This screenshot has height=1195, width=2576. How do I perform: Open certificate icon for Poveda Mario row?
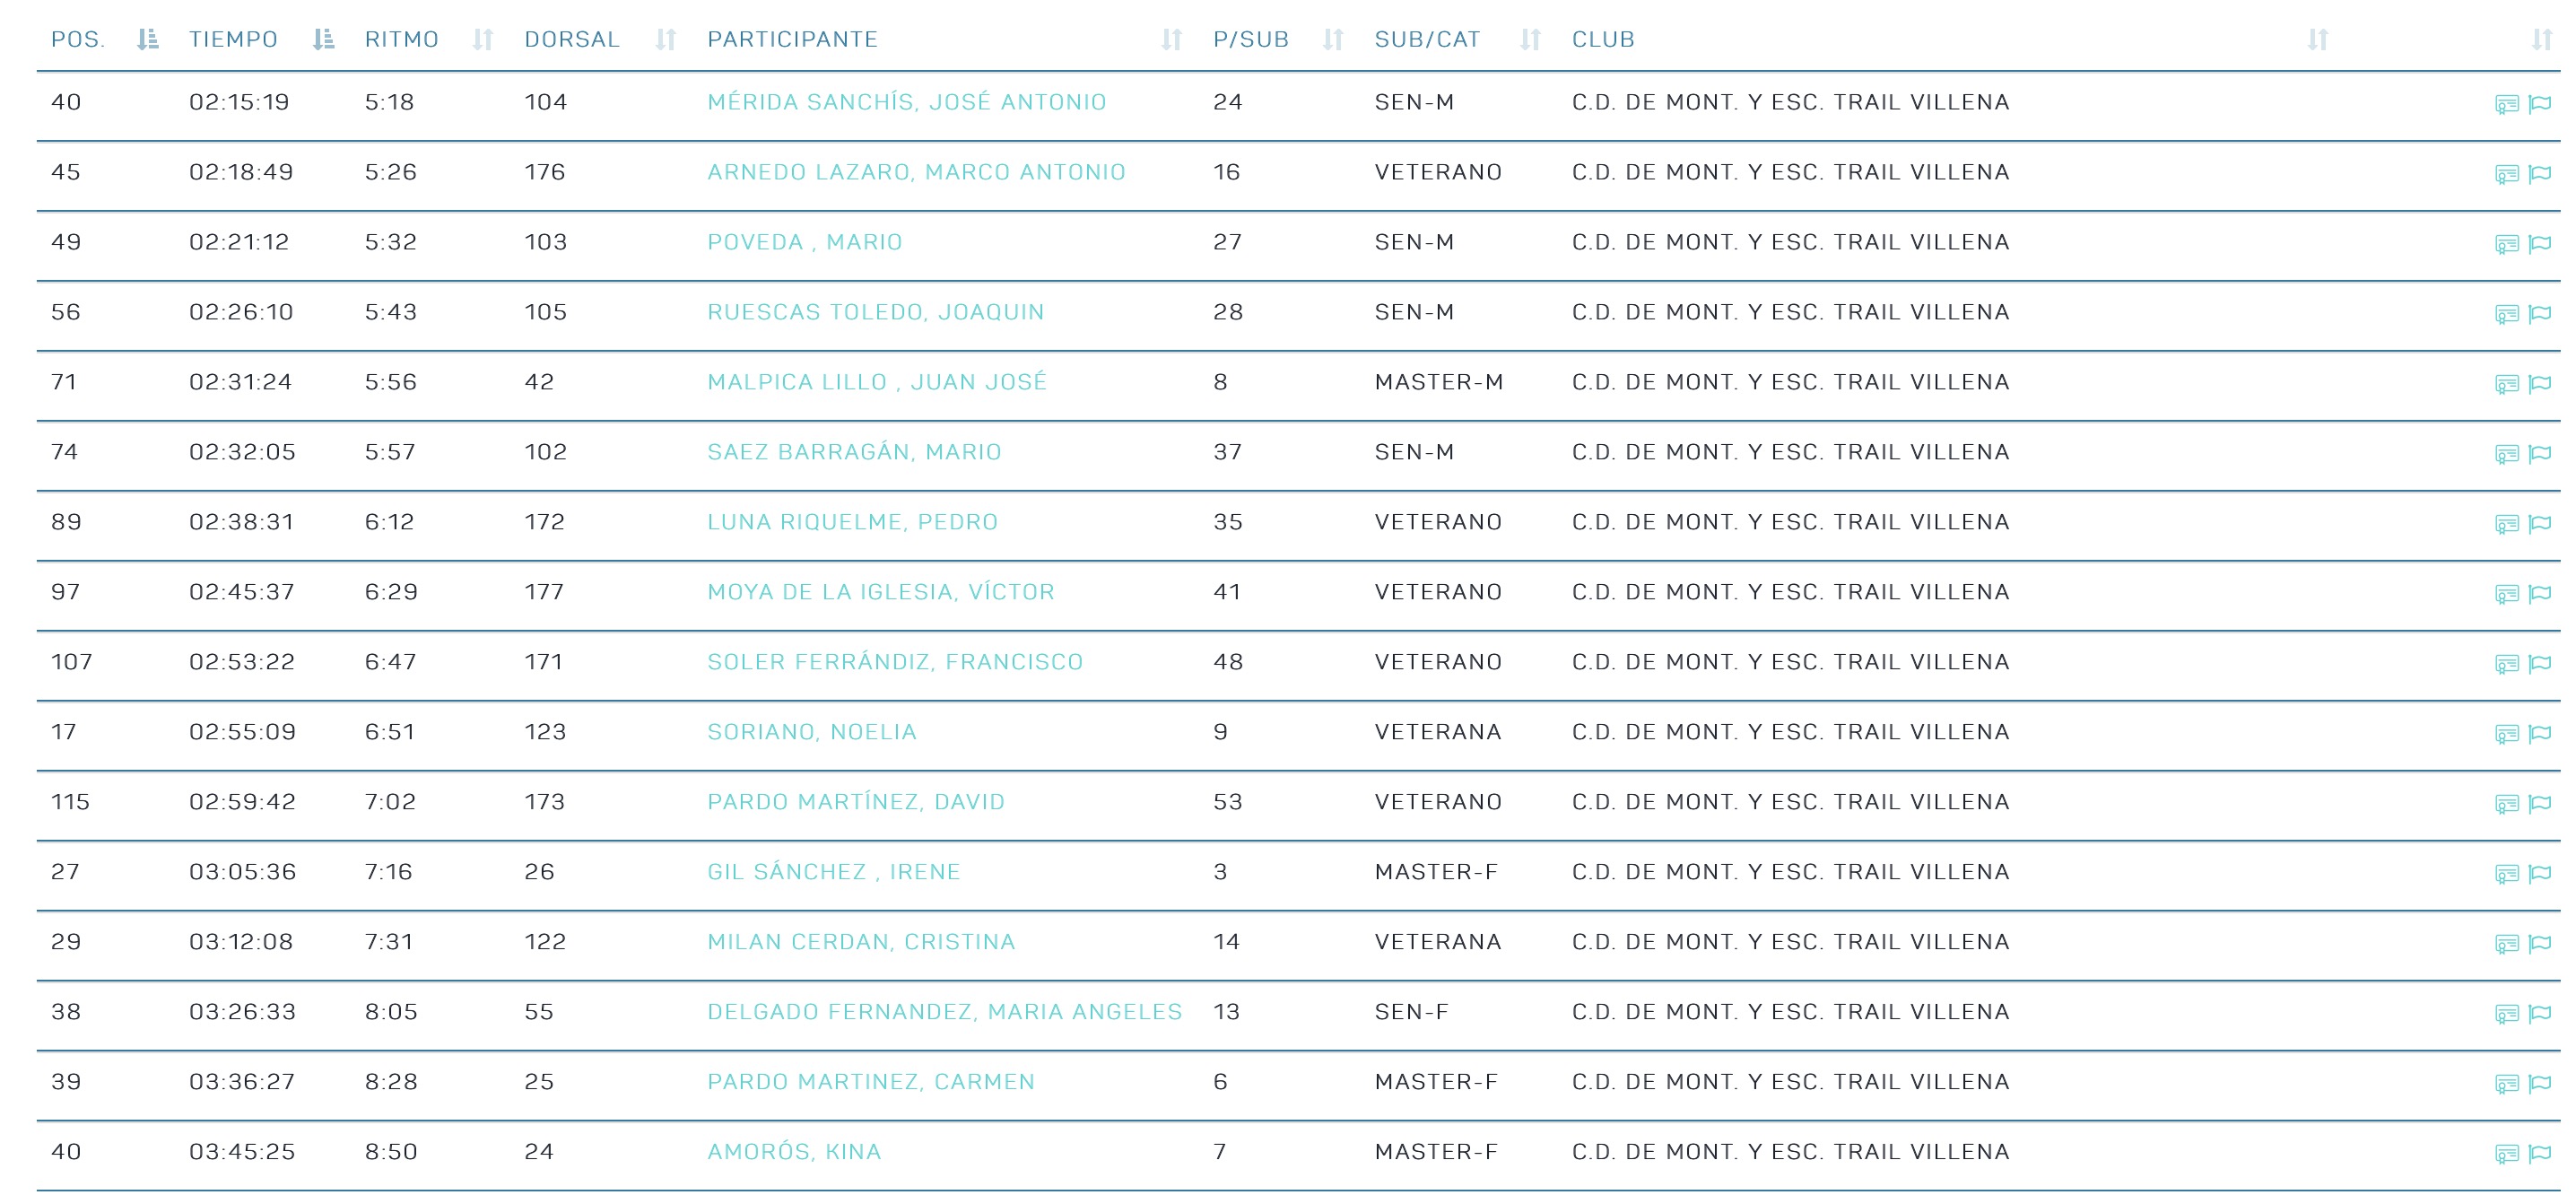pos(2505,244)
